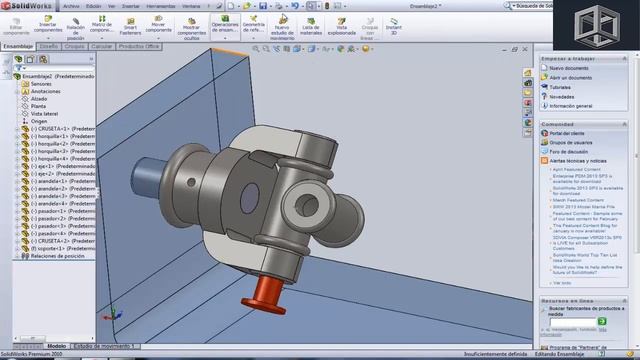
Task: Click the manufacturer search input field
Action: (573, 322)
